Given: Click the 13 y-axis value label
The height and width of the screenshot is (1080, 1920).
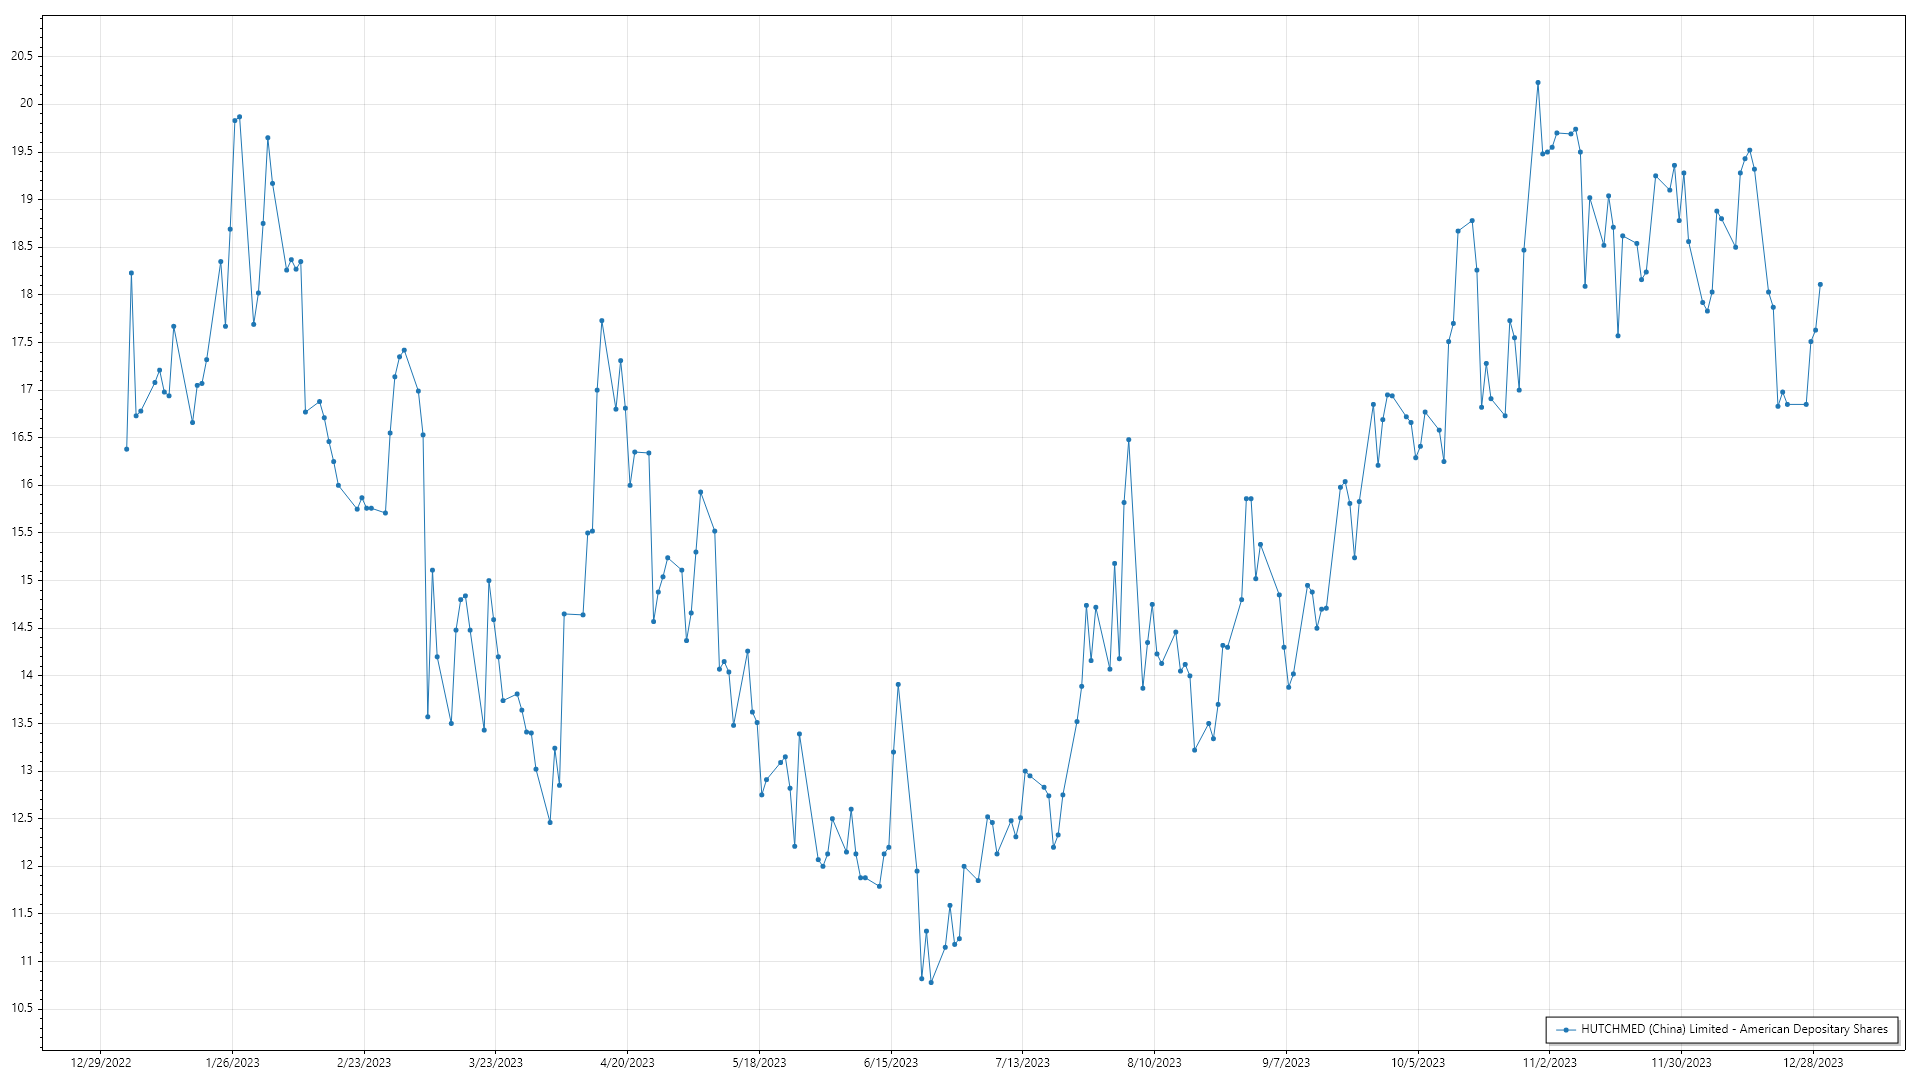Looking at the screenshot, I should [27, 770].
